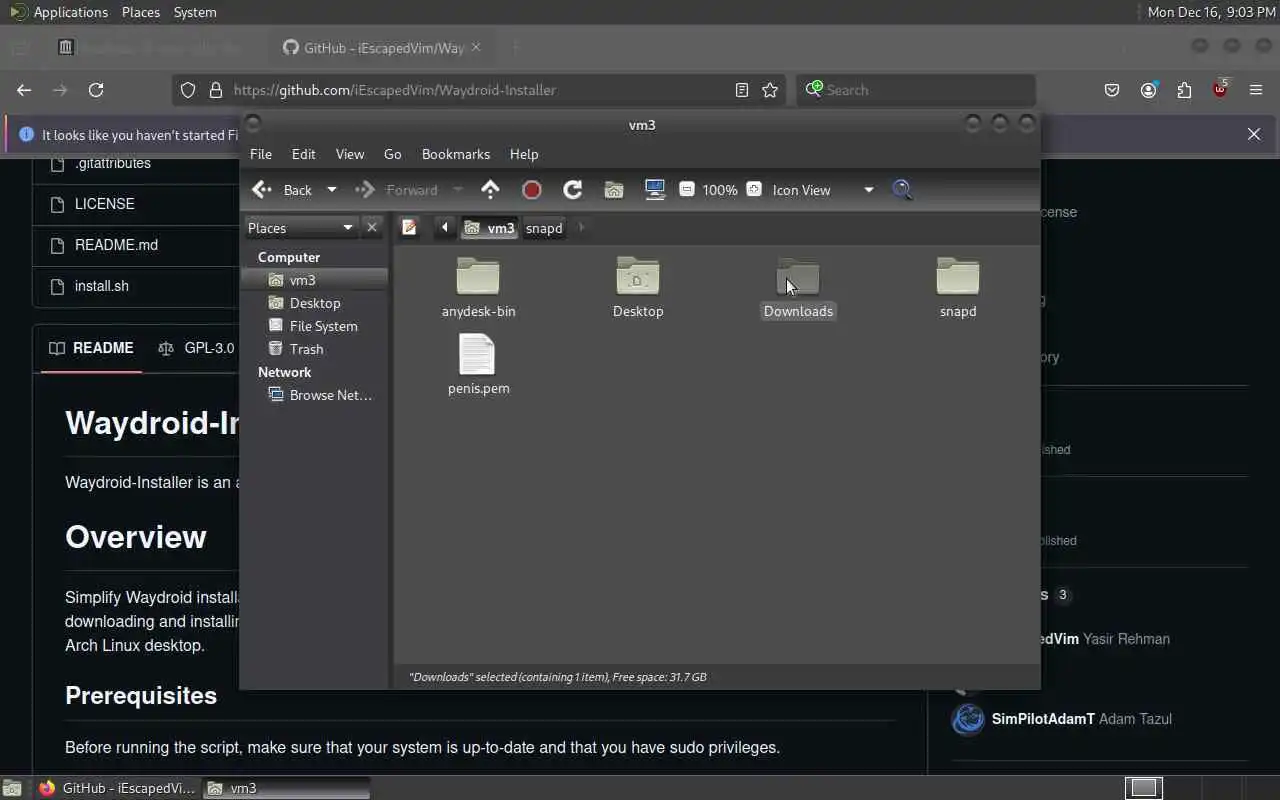Toggle text-based location entry
Viewport: 1280px width, 800px height.
pyautogui.click(x=409, y=228)
